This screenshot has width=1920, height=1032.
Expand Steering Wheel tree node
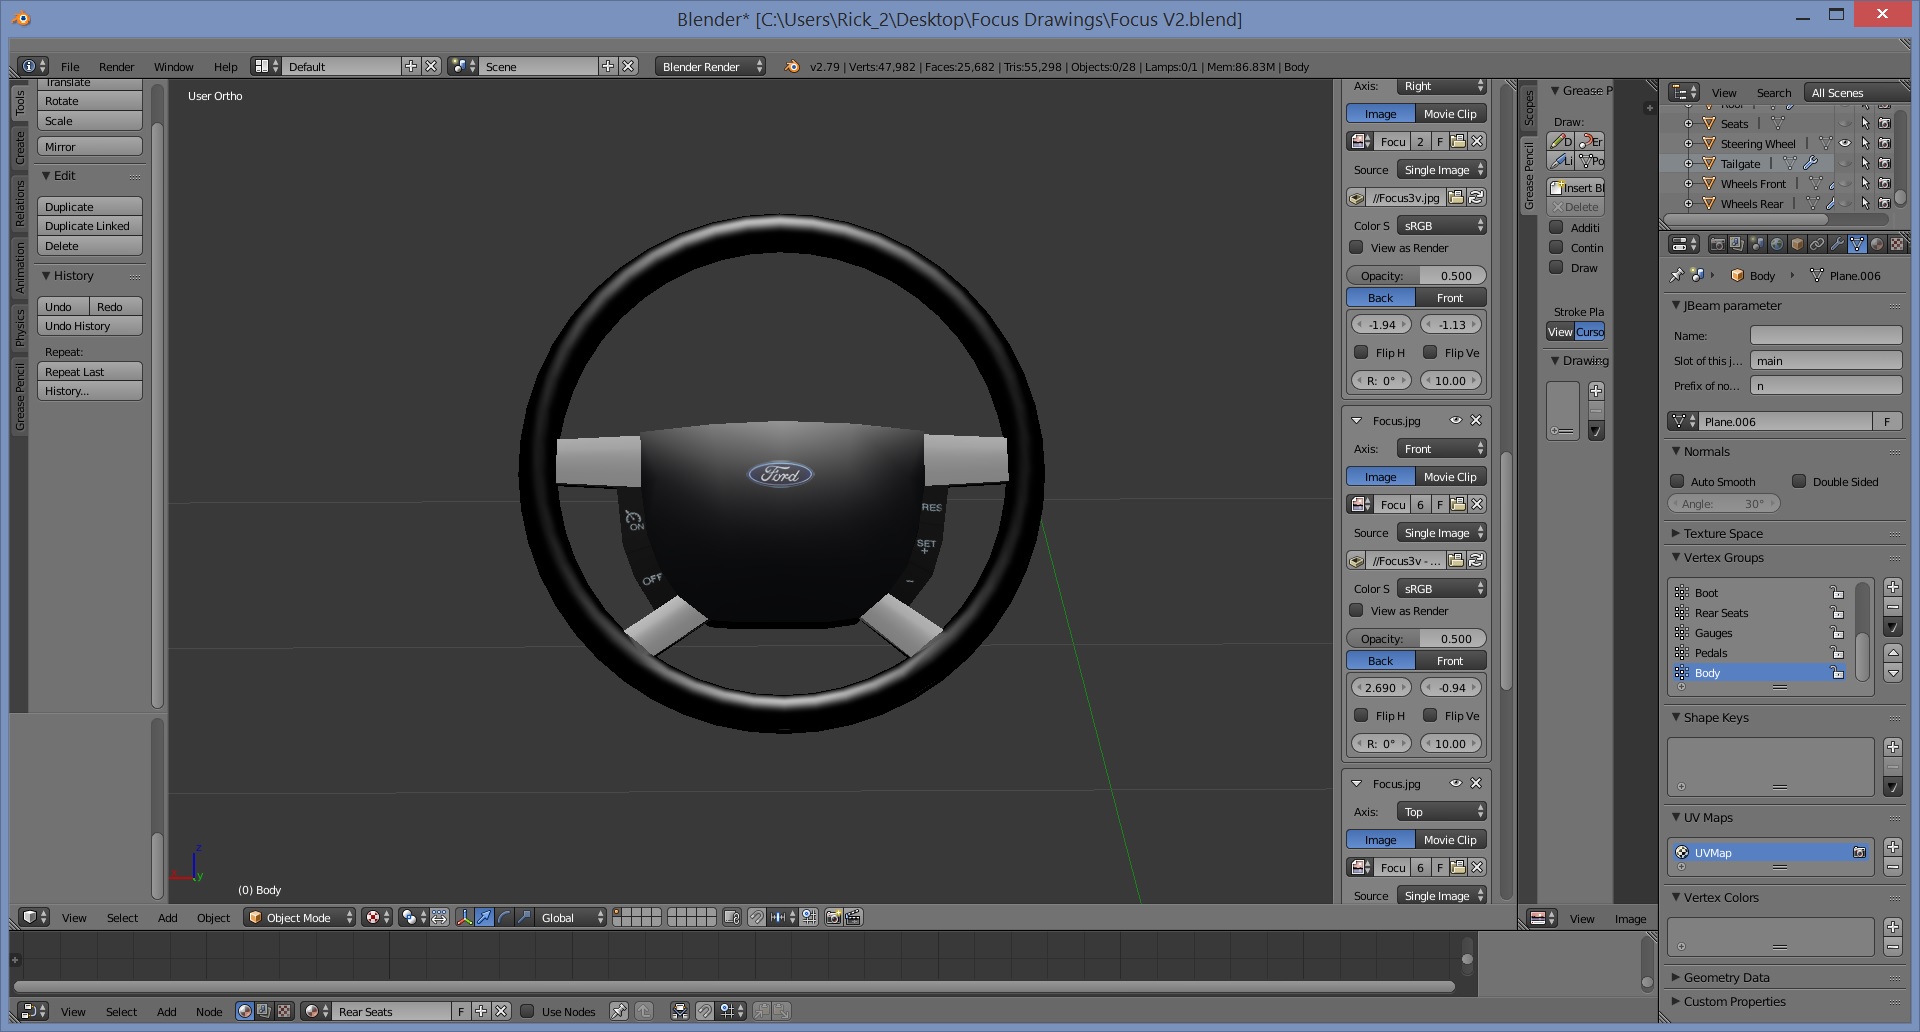1688,143
